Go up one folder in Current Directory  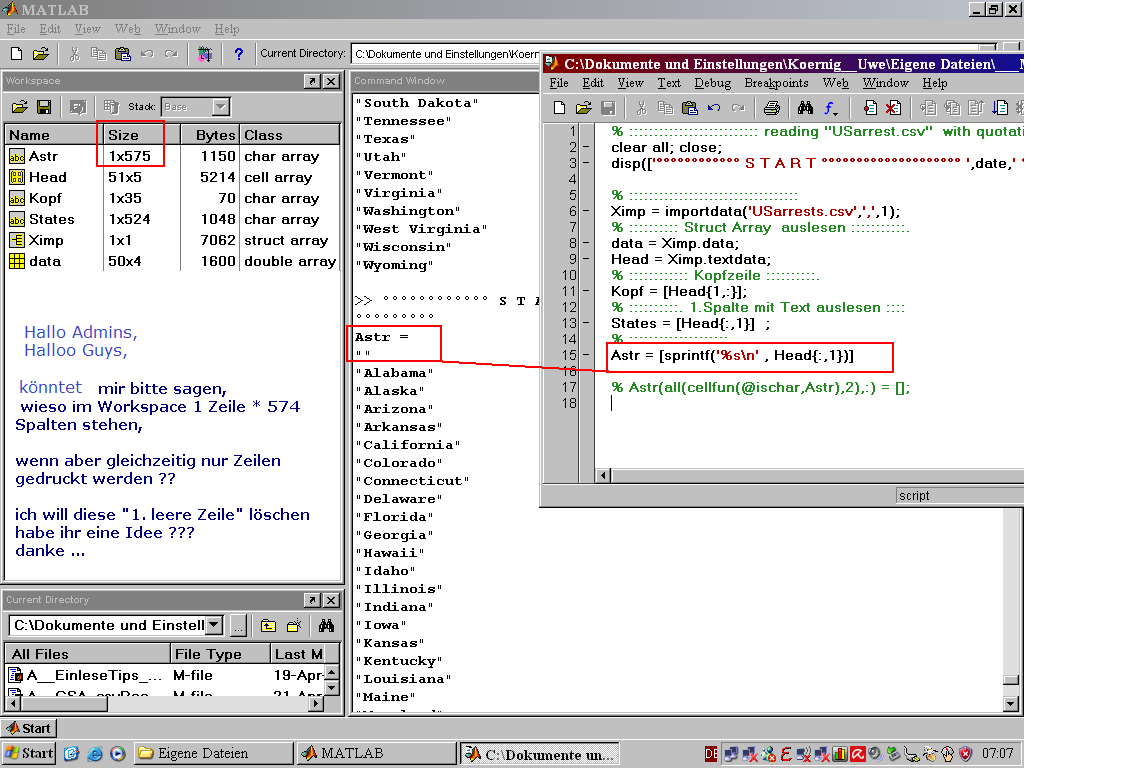pos(269,626)
